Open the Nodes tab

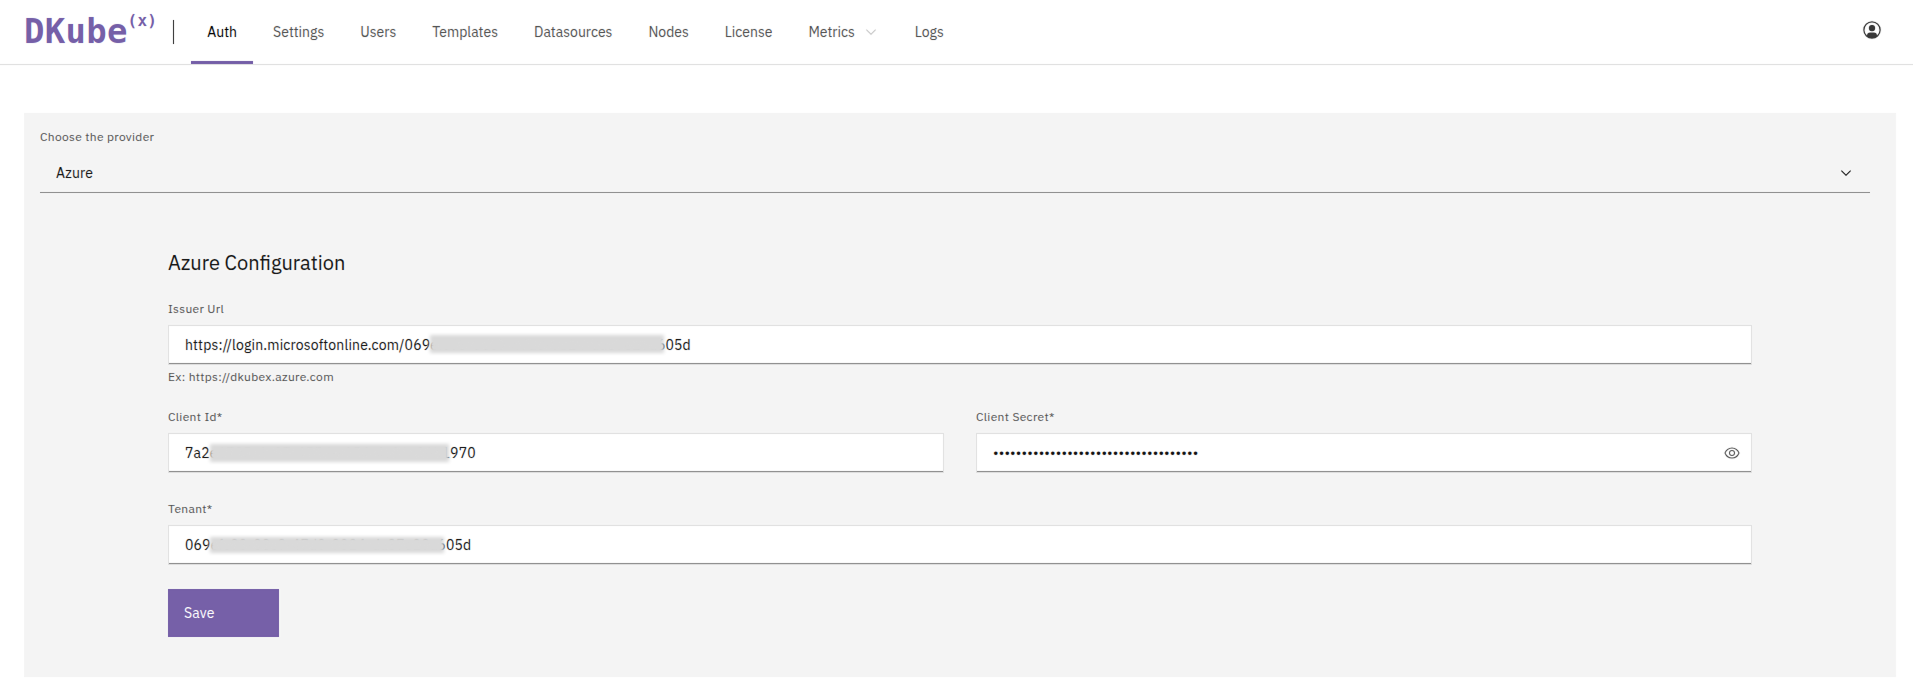coord(668,32)
